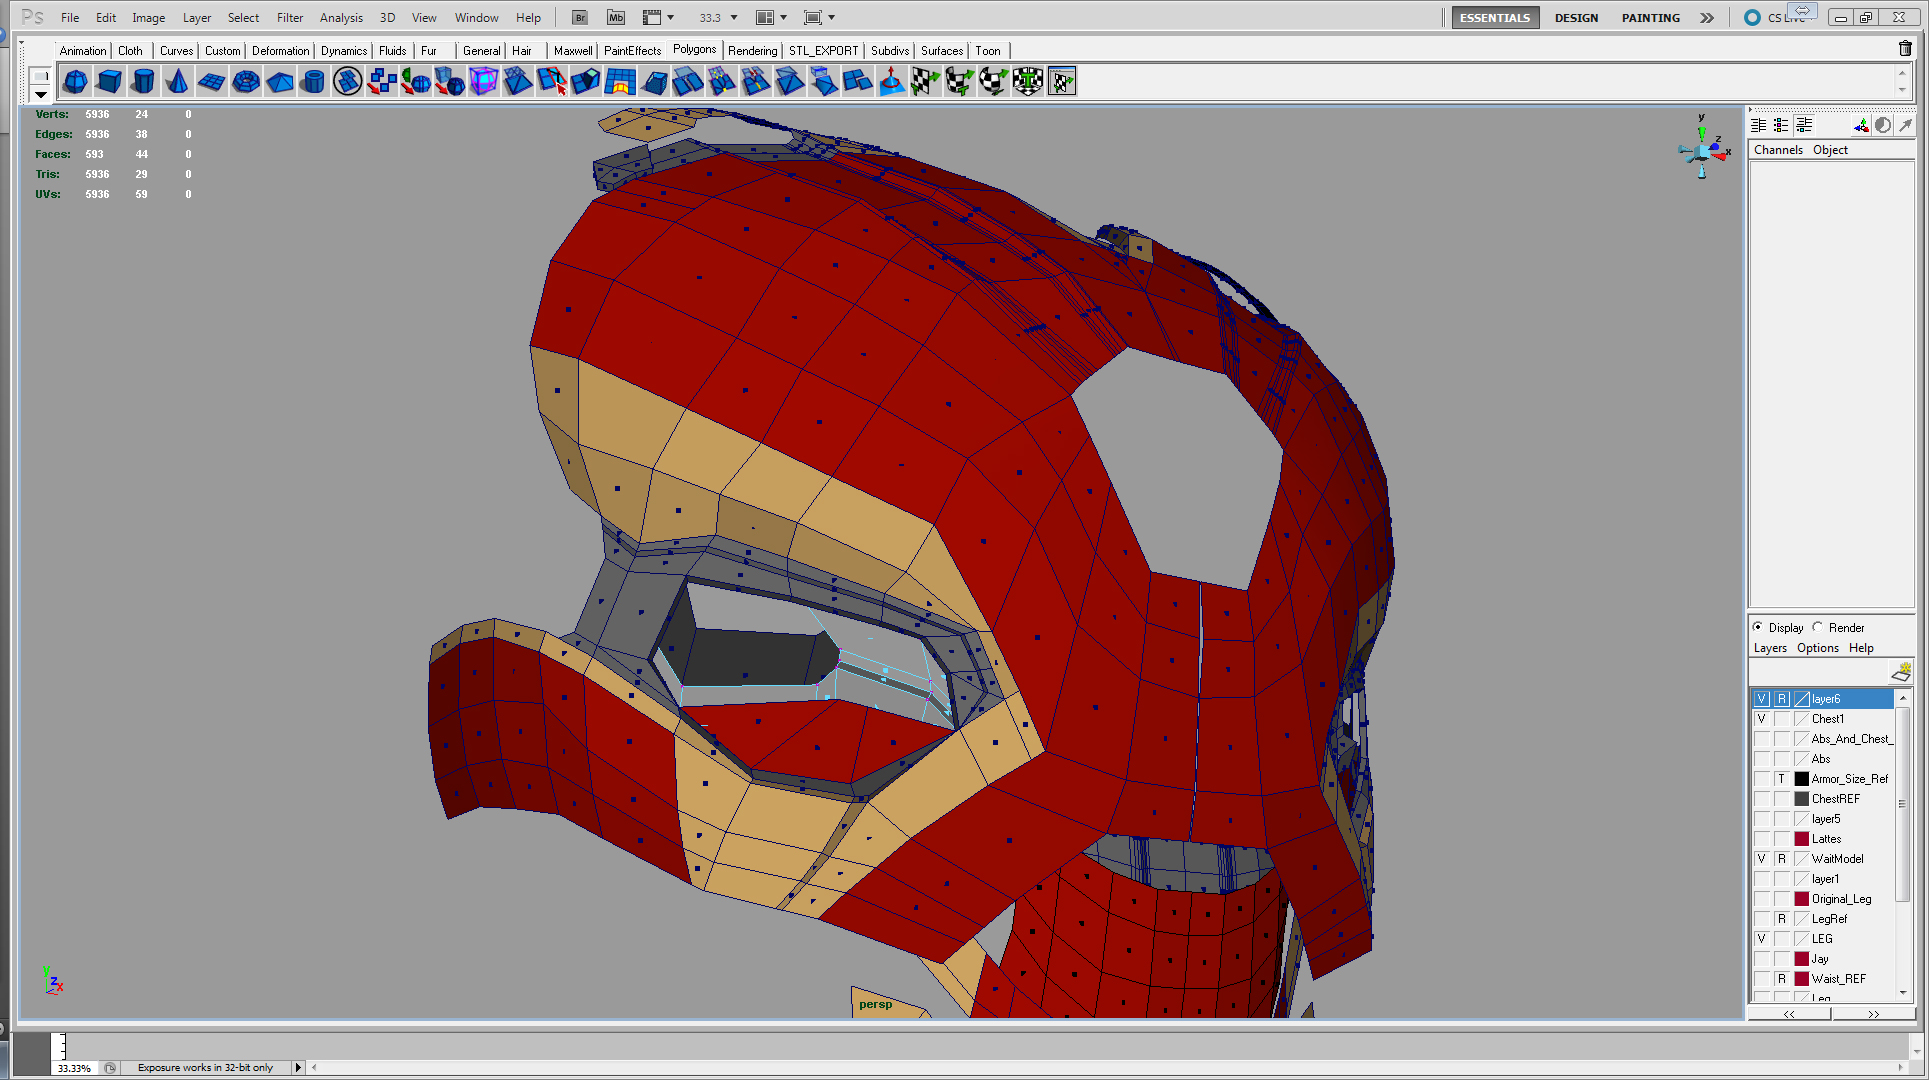This screenshot has width=1929, height=1080.
Task: Click the view axis cube in viewport
Action: (1702, 151)
